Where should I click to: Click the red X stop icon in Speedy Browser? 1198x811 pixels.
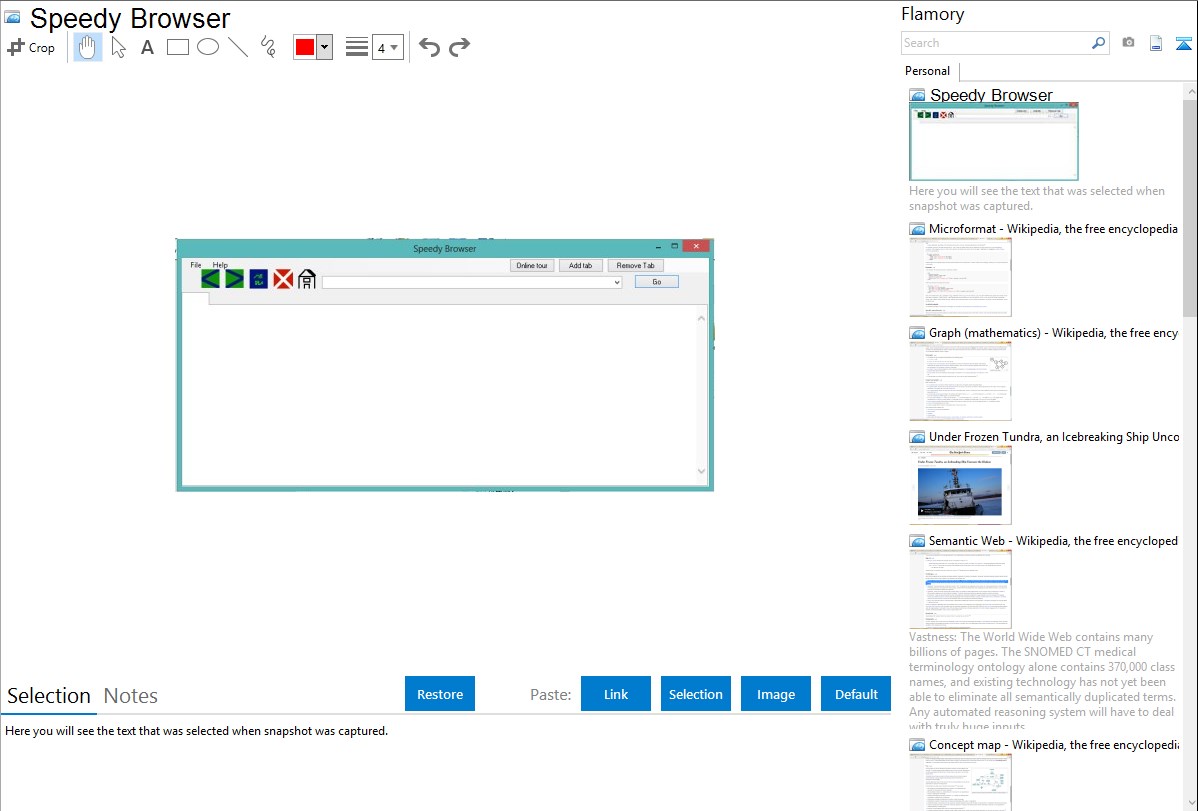283,279
